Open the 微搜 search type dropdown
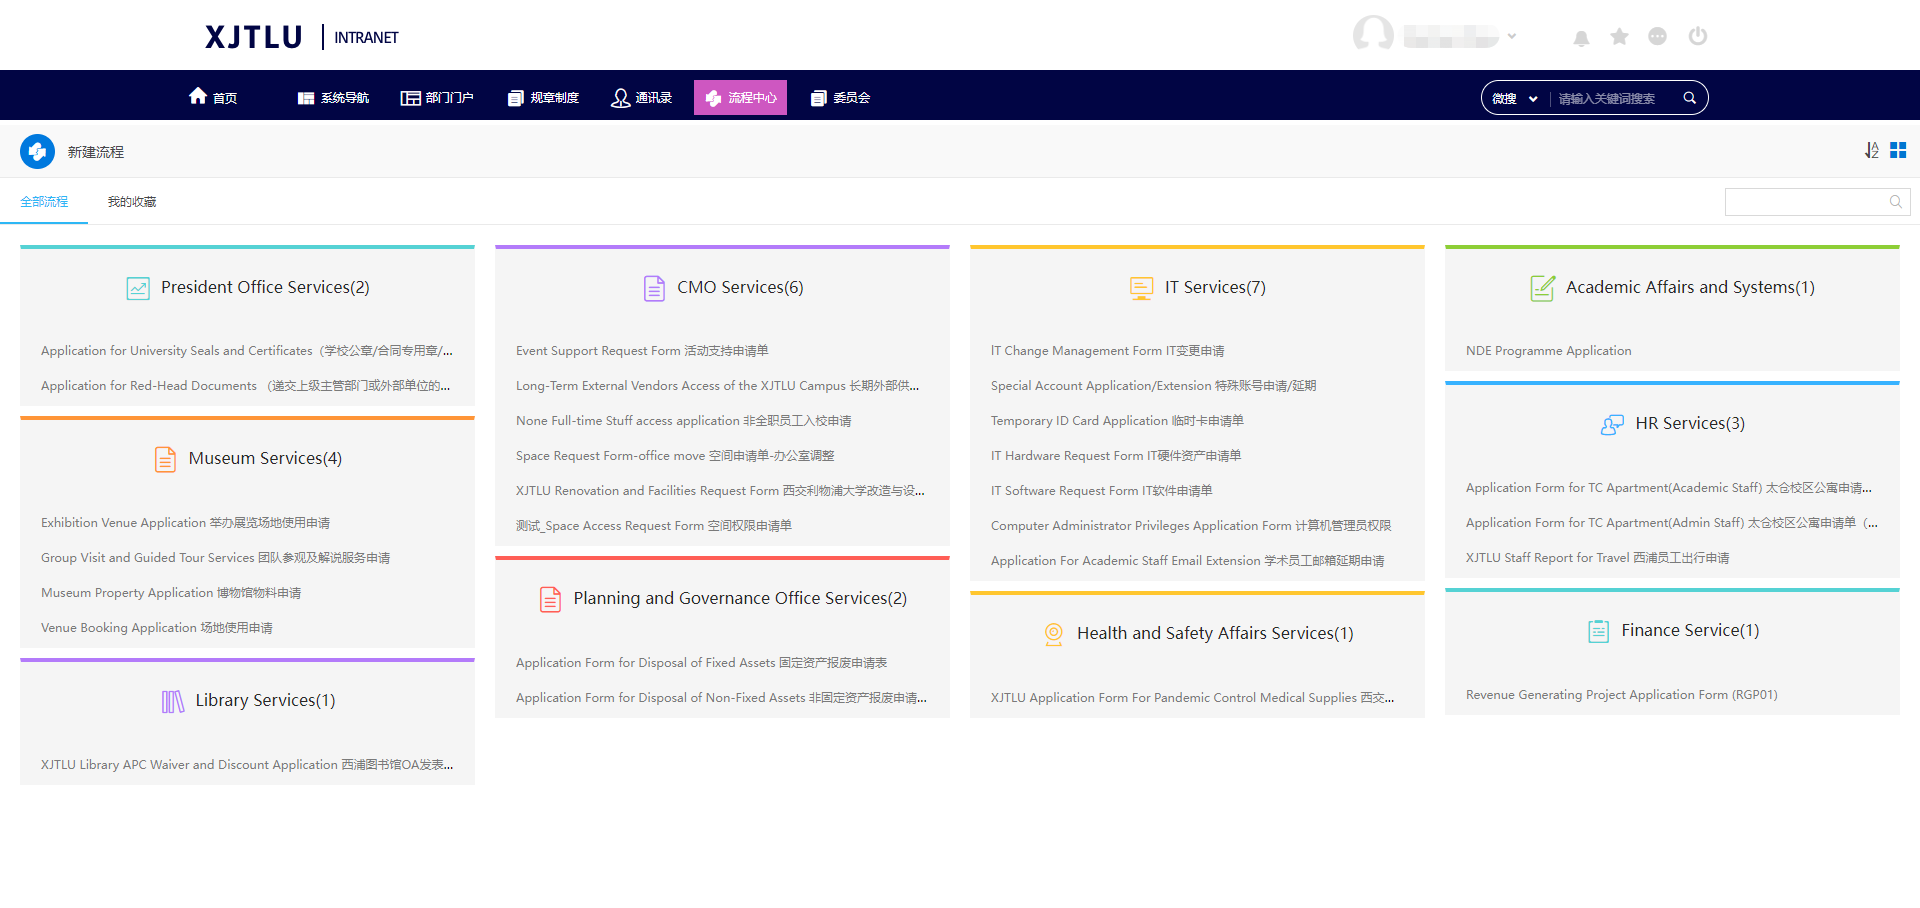Screen dimensions: 1920x908 click(1514, 98)
